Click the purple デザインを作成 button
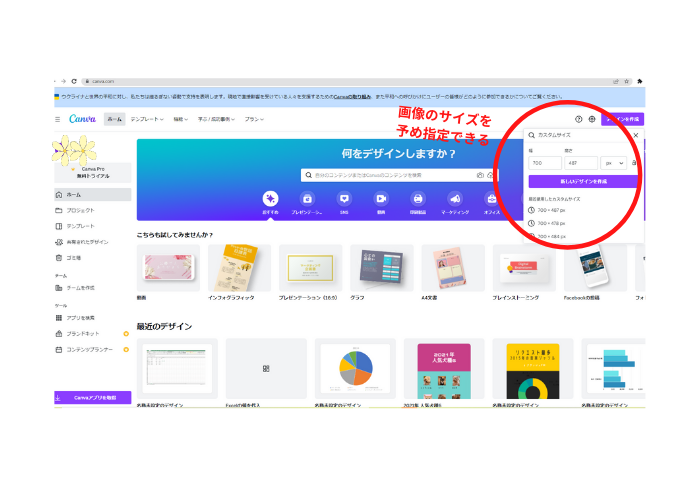 622,119
